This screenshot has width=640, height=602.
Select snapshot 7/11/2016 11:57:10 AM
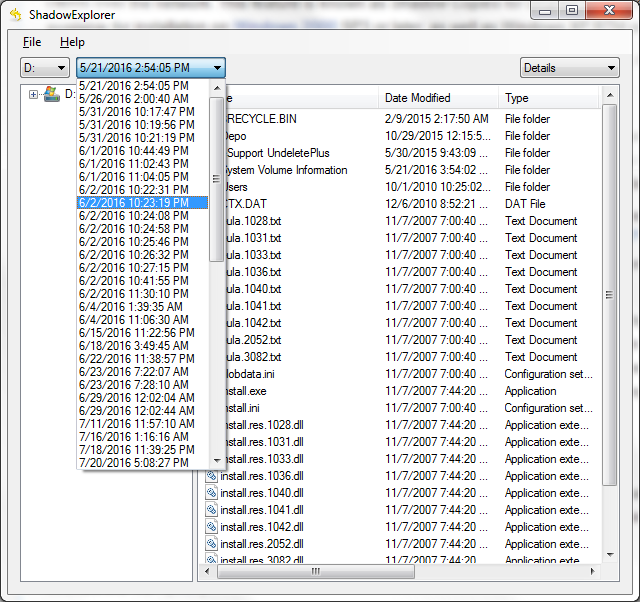click(x=142, y=424)
